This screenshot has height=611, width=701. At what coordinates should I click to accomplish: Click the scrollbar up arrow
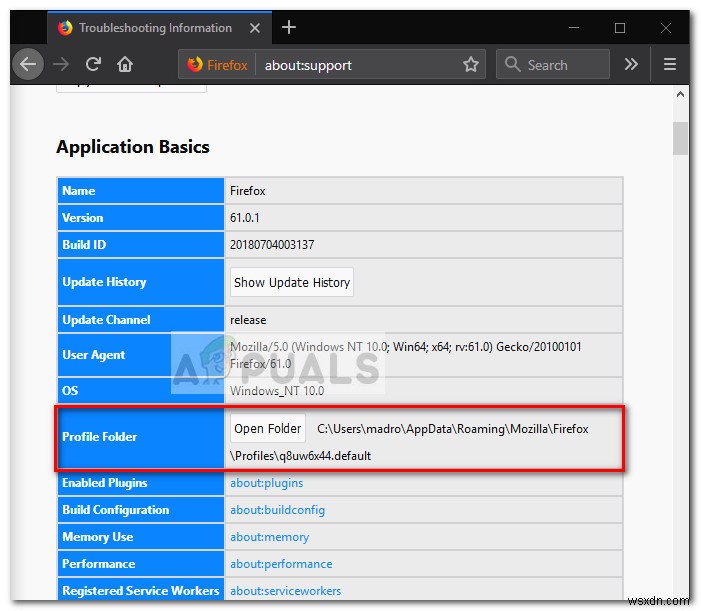click(680, 94)
